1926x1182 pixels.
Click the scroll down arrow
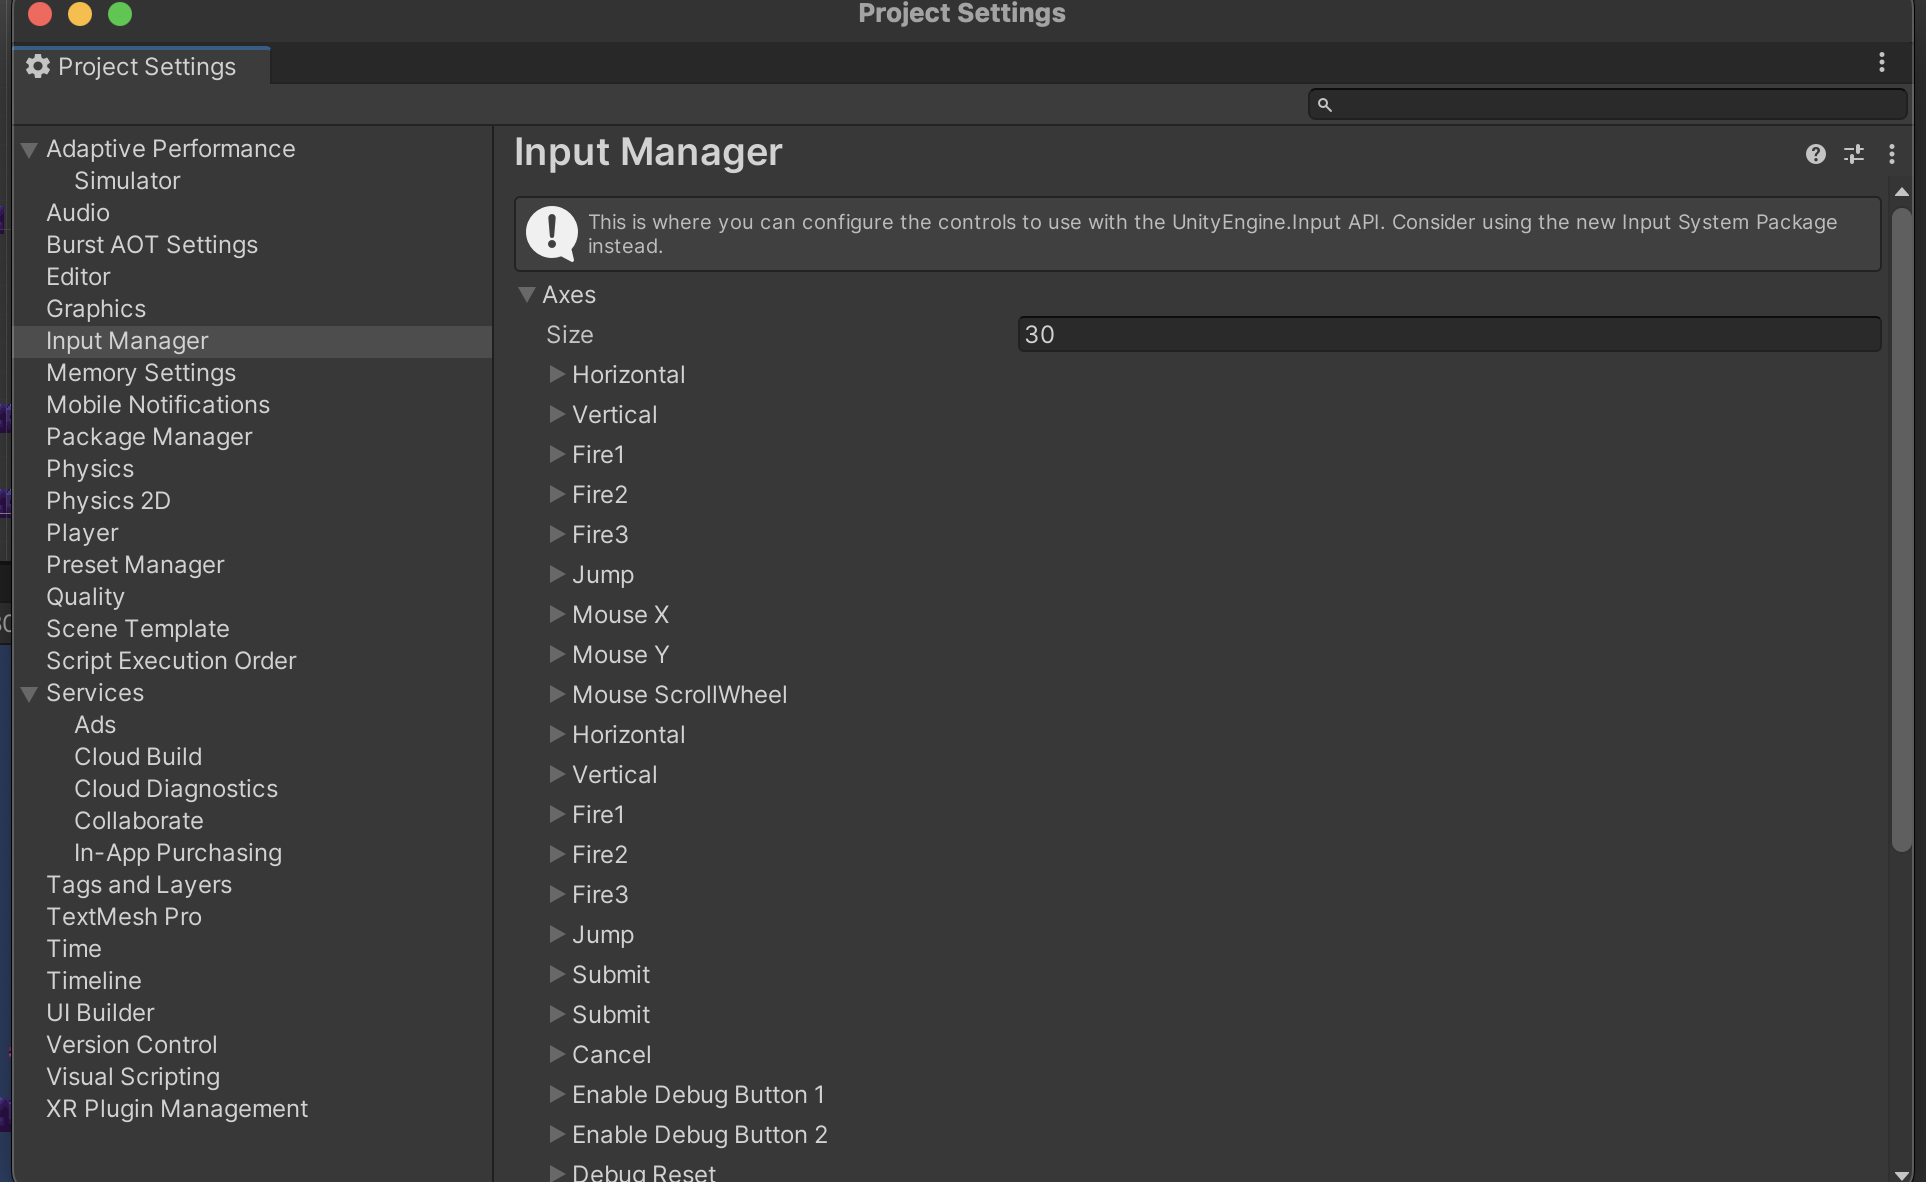coord(1901,1174)
